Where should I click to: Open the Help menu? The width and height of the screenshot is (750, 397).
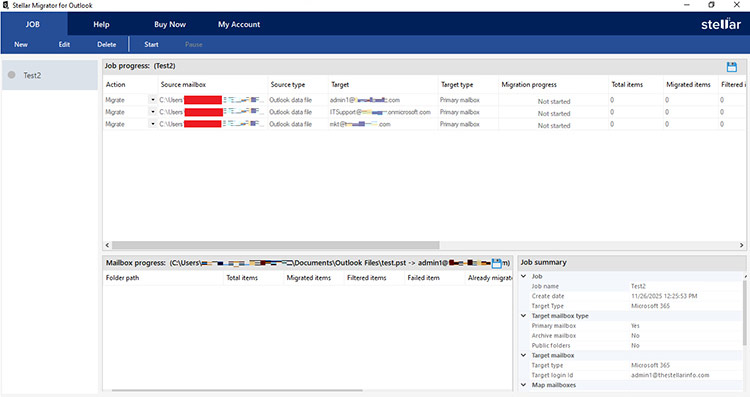click(101, 24)
